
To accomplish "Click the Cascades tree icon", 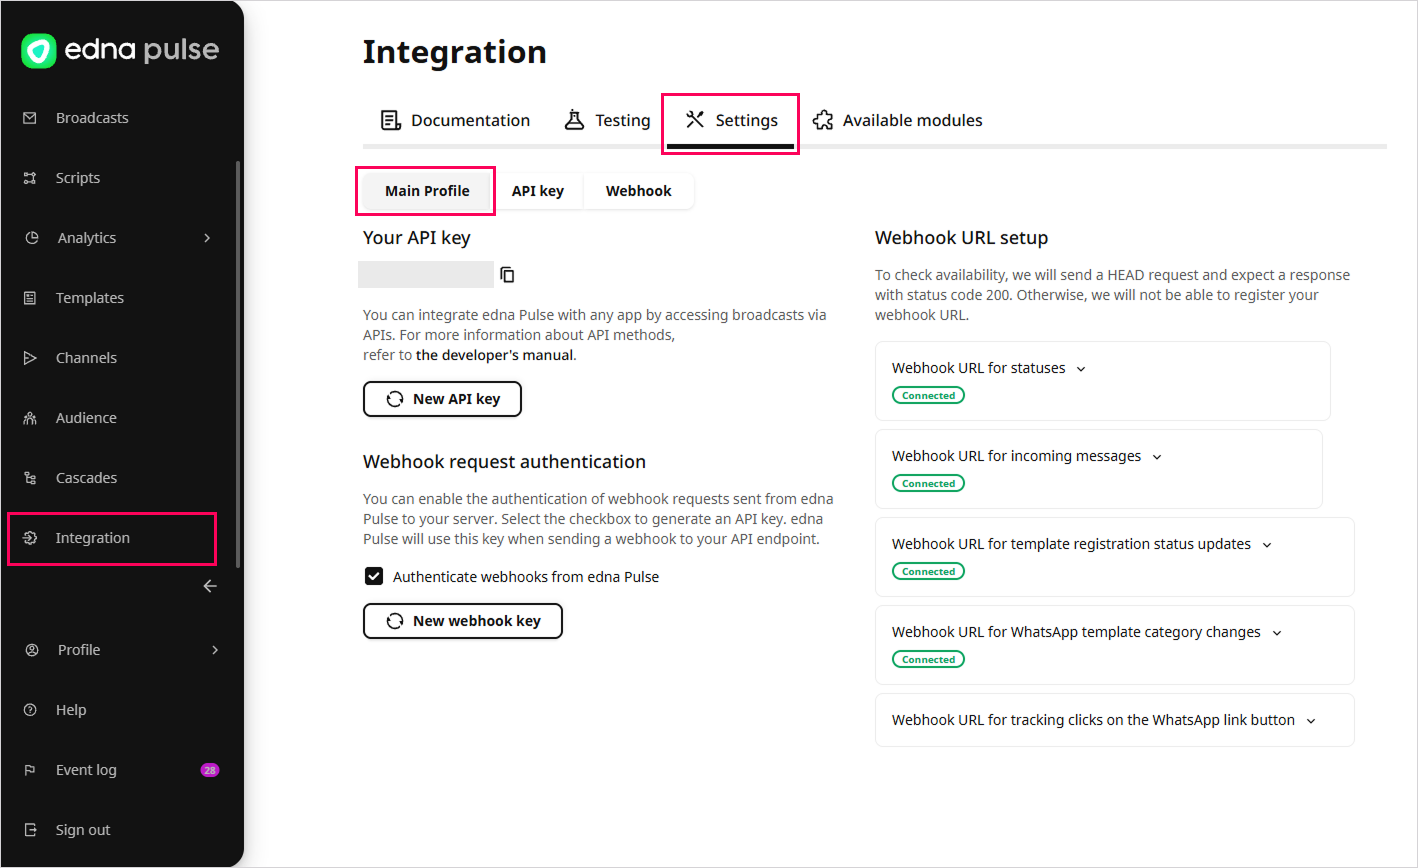I will click(30, 478).
